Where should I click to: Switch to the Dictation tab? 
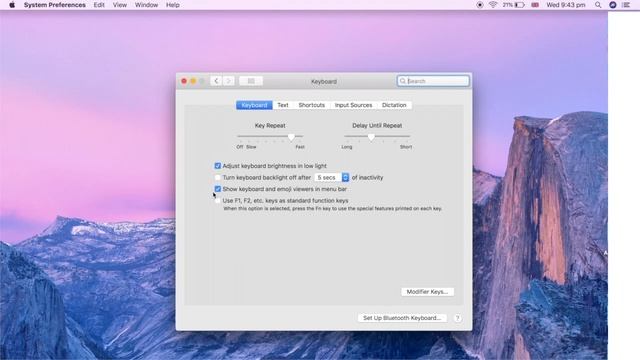click(x=394, y=105)
